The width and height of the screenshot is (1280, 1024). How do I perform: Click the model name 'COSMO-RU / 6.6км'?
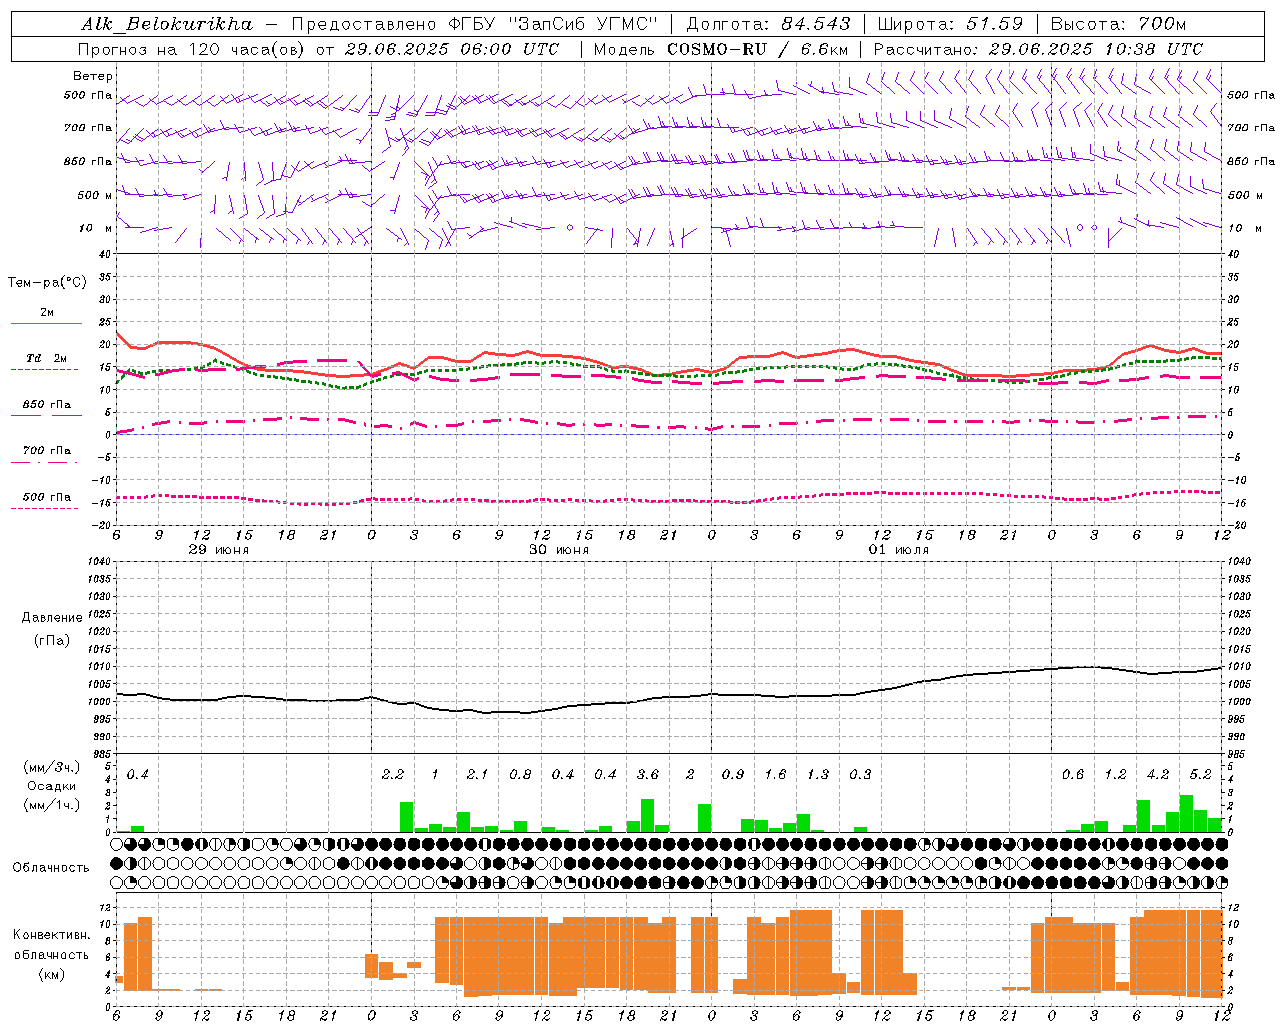(757, 49)
